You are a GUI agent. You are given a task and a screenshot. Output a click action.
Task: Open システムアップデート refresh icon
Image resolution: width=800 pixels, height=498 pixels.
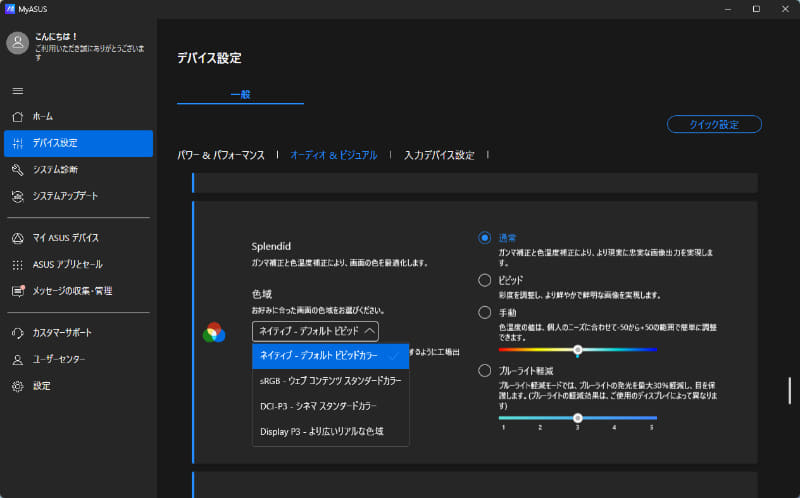(x=17, y=196)
